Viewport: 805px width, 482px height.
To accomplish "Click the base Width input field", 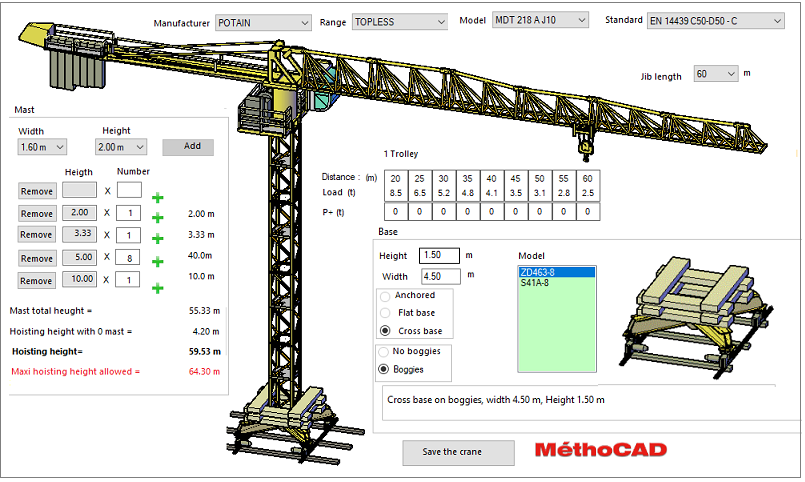I will point(441,276).
